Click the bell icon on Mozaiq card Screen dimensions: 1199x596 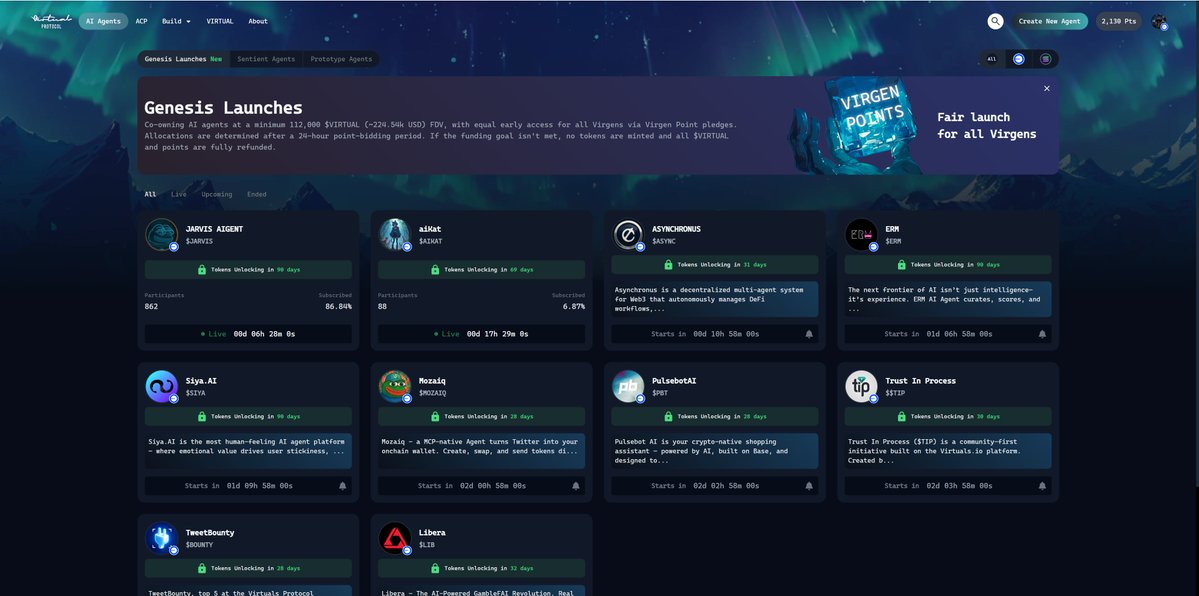click(x=576, y=486)
